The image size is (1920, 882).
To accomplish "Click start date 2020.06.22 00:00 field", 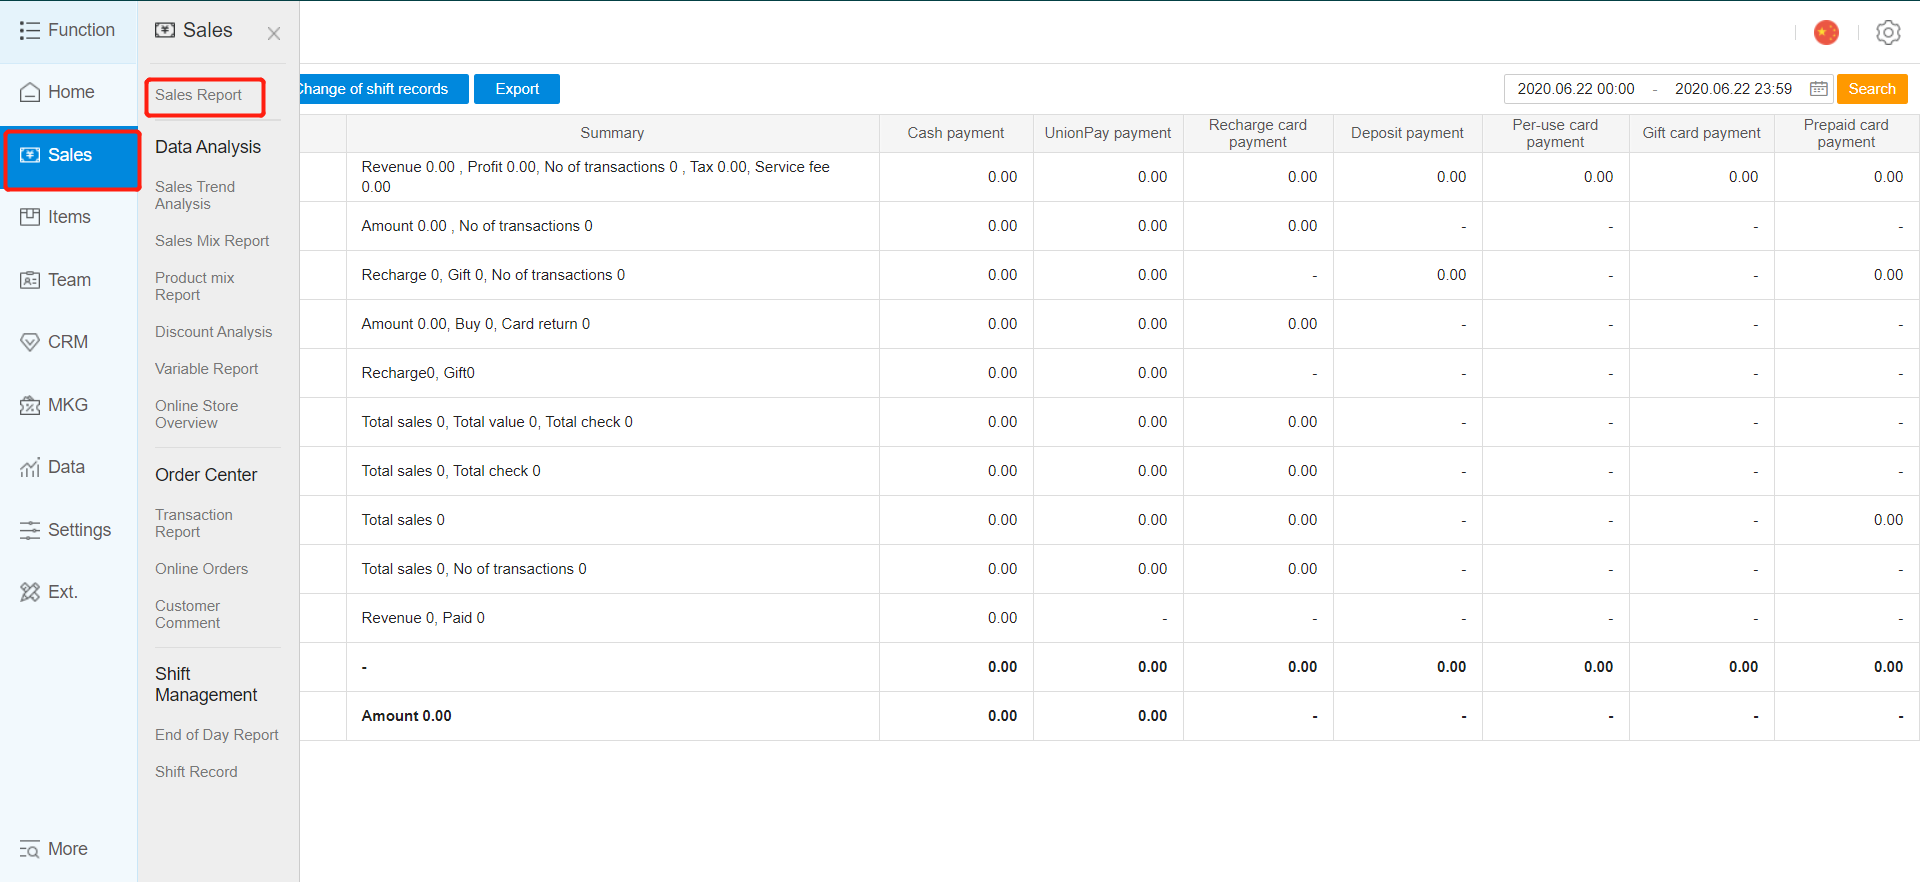I will 1576,89.
